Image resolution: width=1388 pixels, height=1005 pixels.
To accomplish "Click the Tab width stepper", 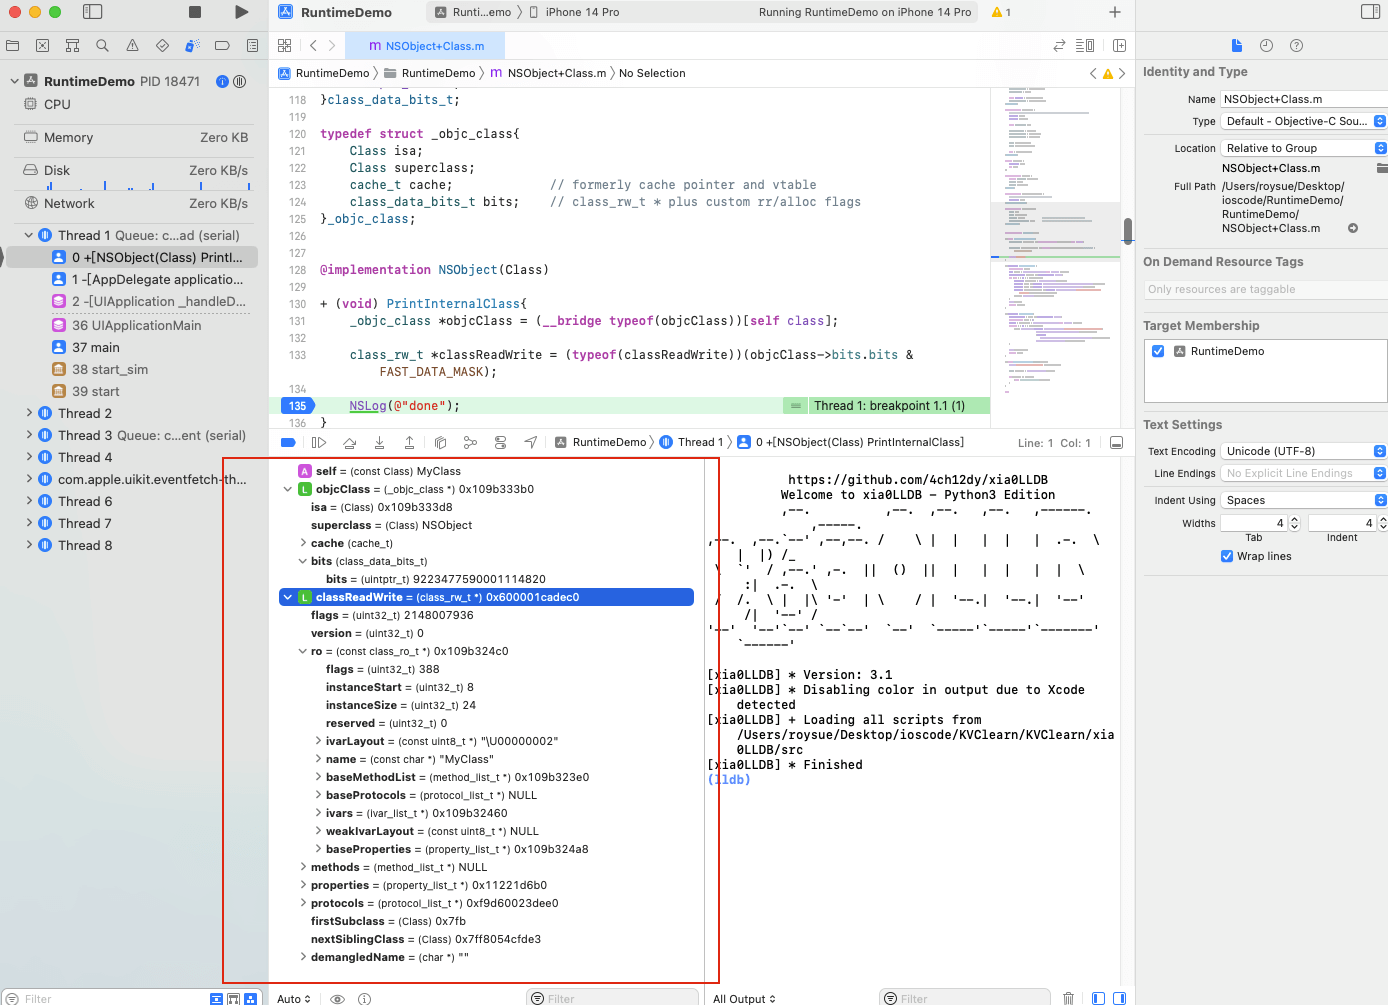I will point(1294,523).
